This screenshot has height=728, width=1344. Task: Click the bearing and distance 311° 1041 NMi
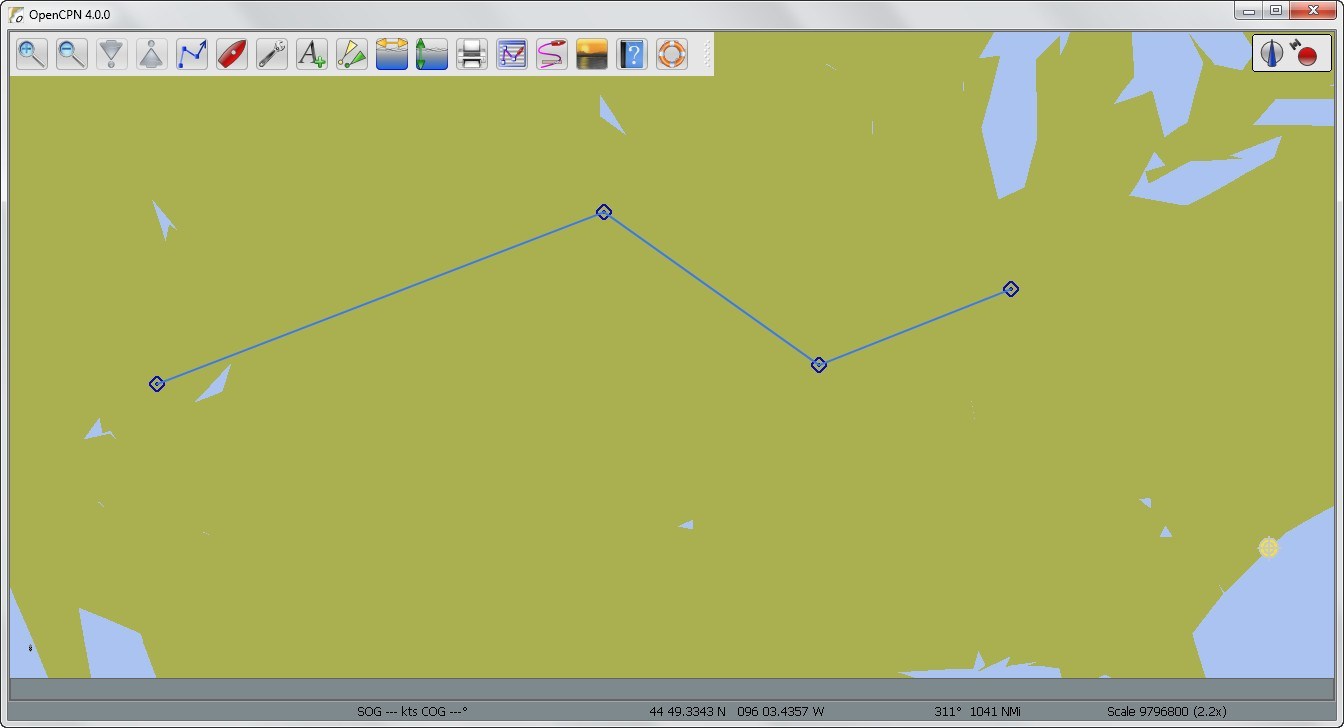coord(977,712)
